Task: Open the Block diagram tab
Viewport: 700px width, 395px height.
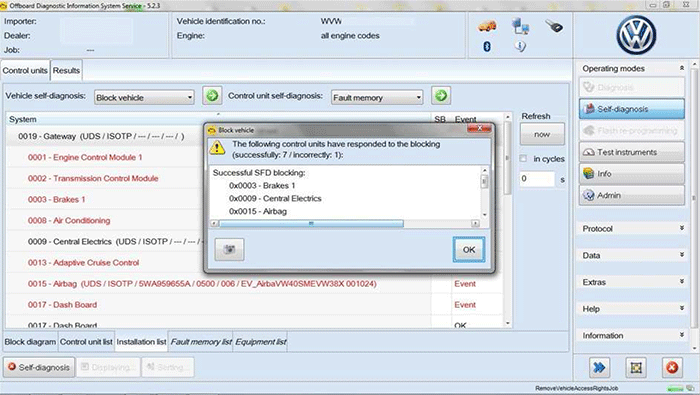Action: (x=30, y=342)
